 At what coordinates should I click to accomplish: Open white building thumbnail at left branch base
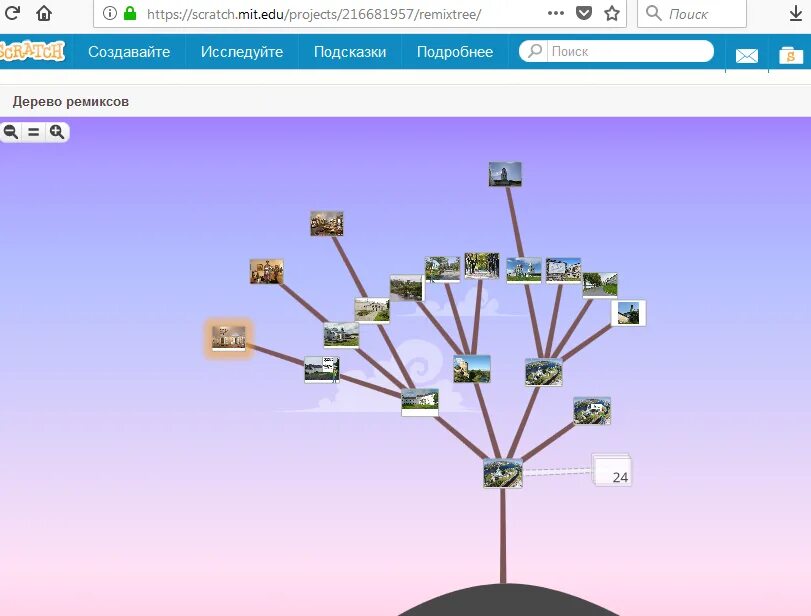419,402
